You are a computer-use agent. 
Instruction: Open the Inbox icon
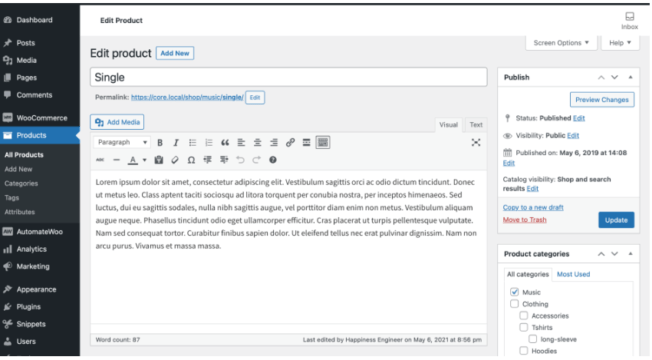pyautogui.click(x=630, y=20)
